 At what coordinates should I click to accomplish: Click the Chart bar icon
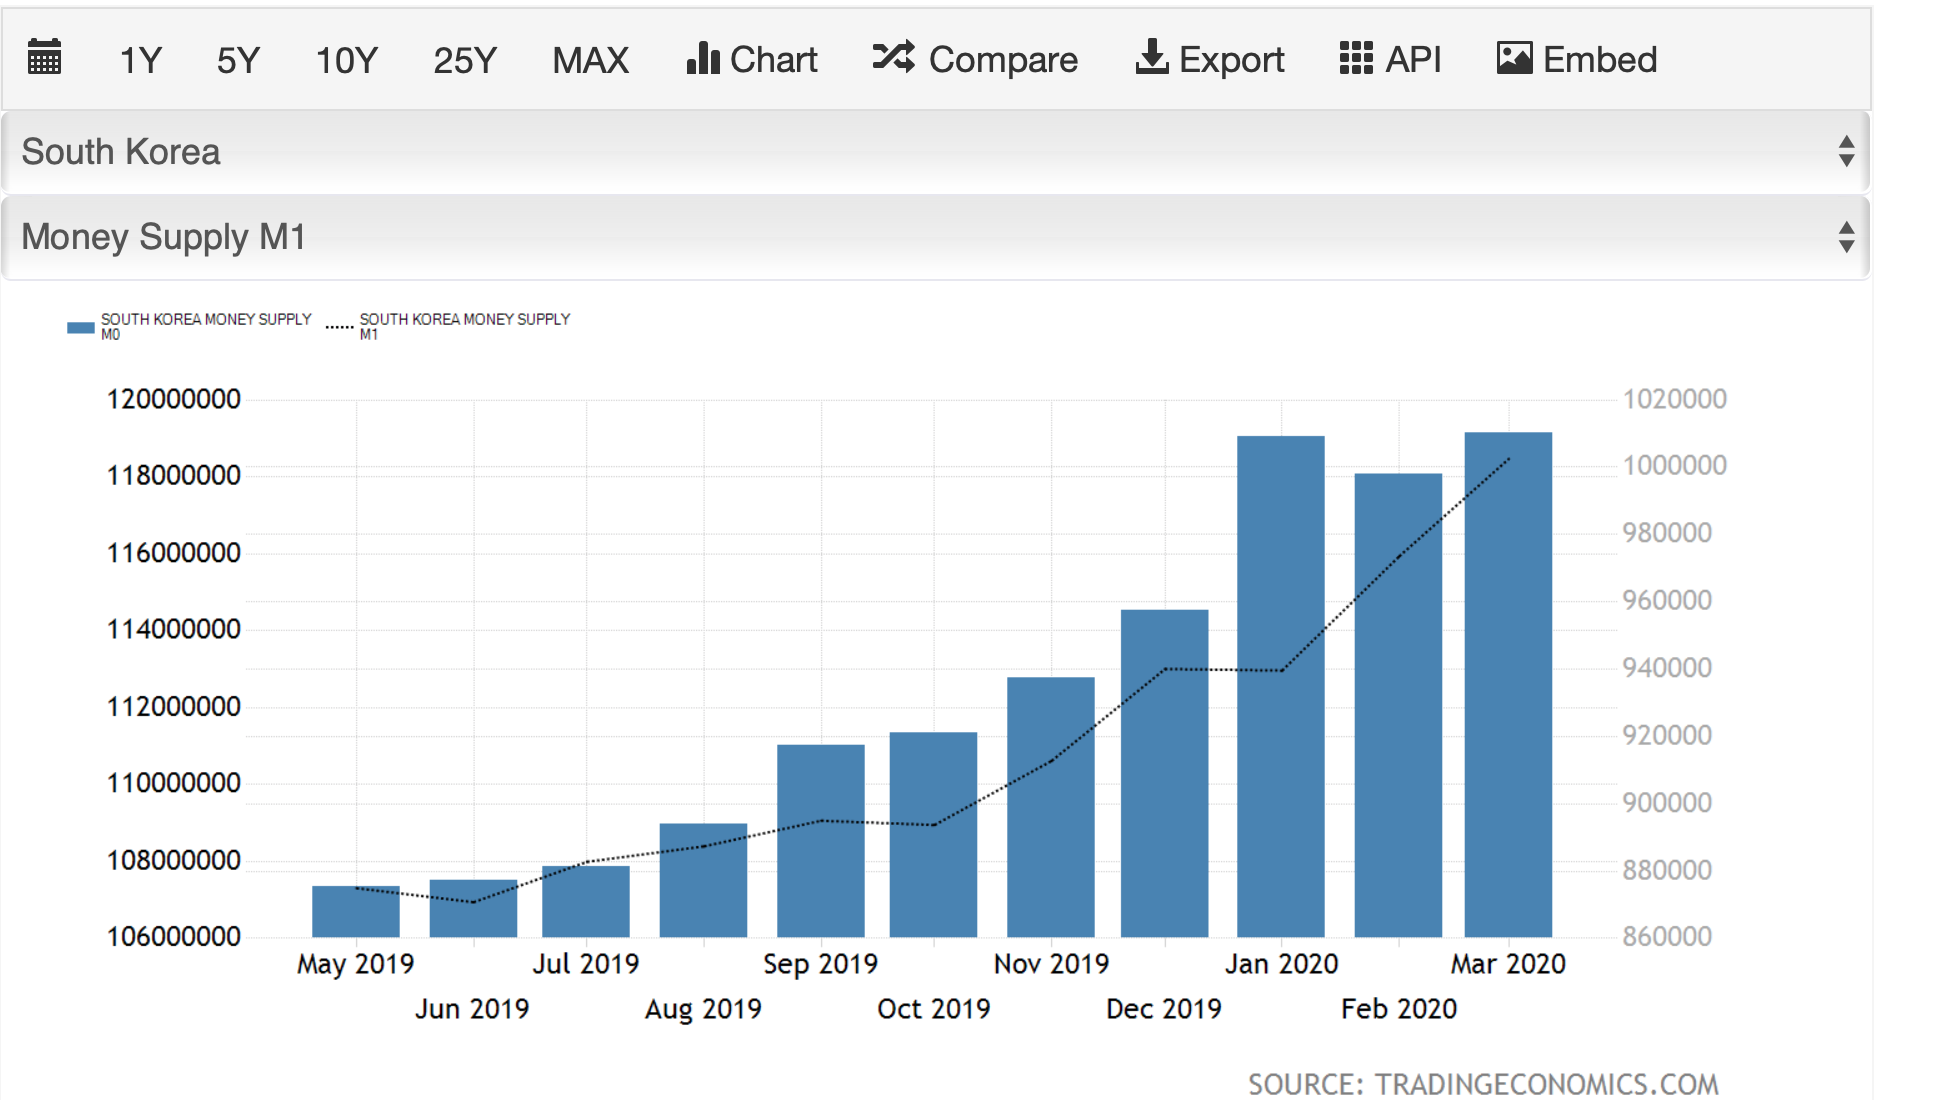click(703, 59)
